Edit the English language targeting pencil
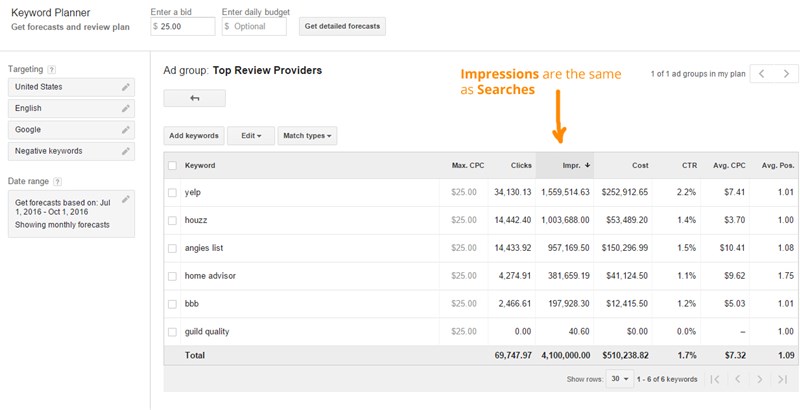This screenshot has height=410, width=800. (125, 109)
